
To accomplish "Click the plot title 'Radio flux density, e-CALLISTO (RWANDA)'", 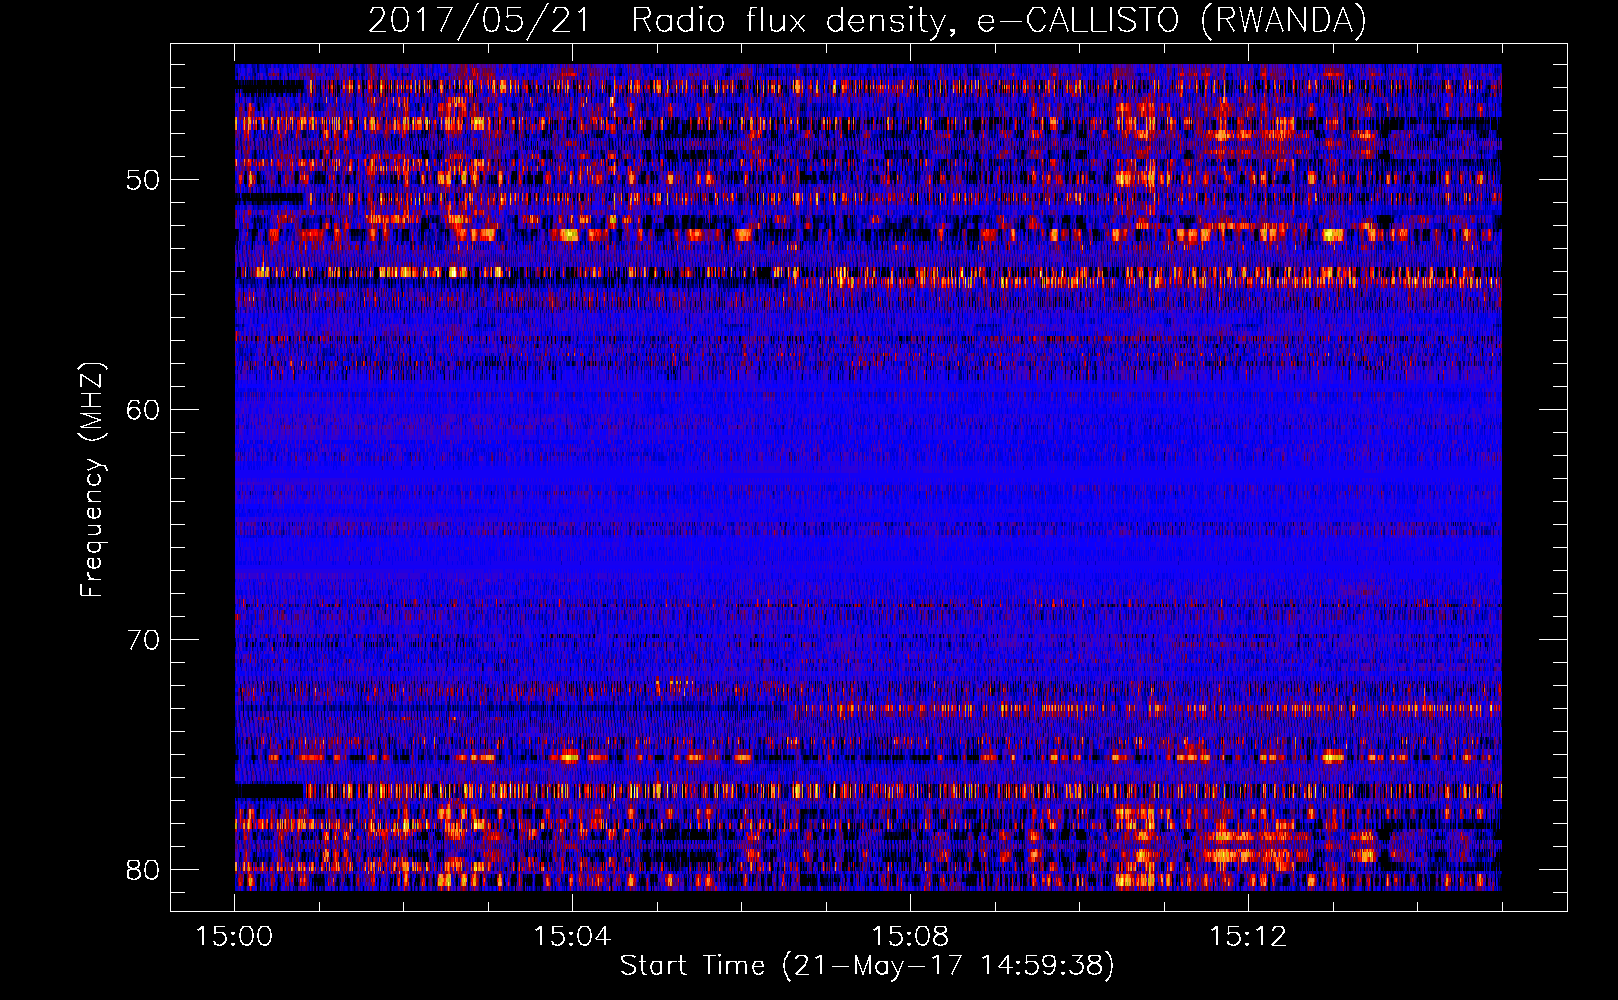I will pyautogui.click(x=999, y=20).
